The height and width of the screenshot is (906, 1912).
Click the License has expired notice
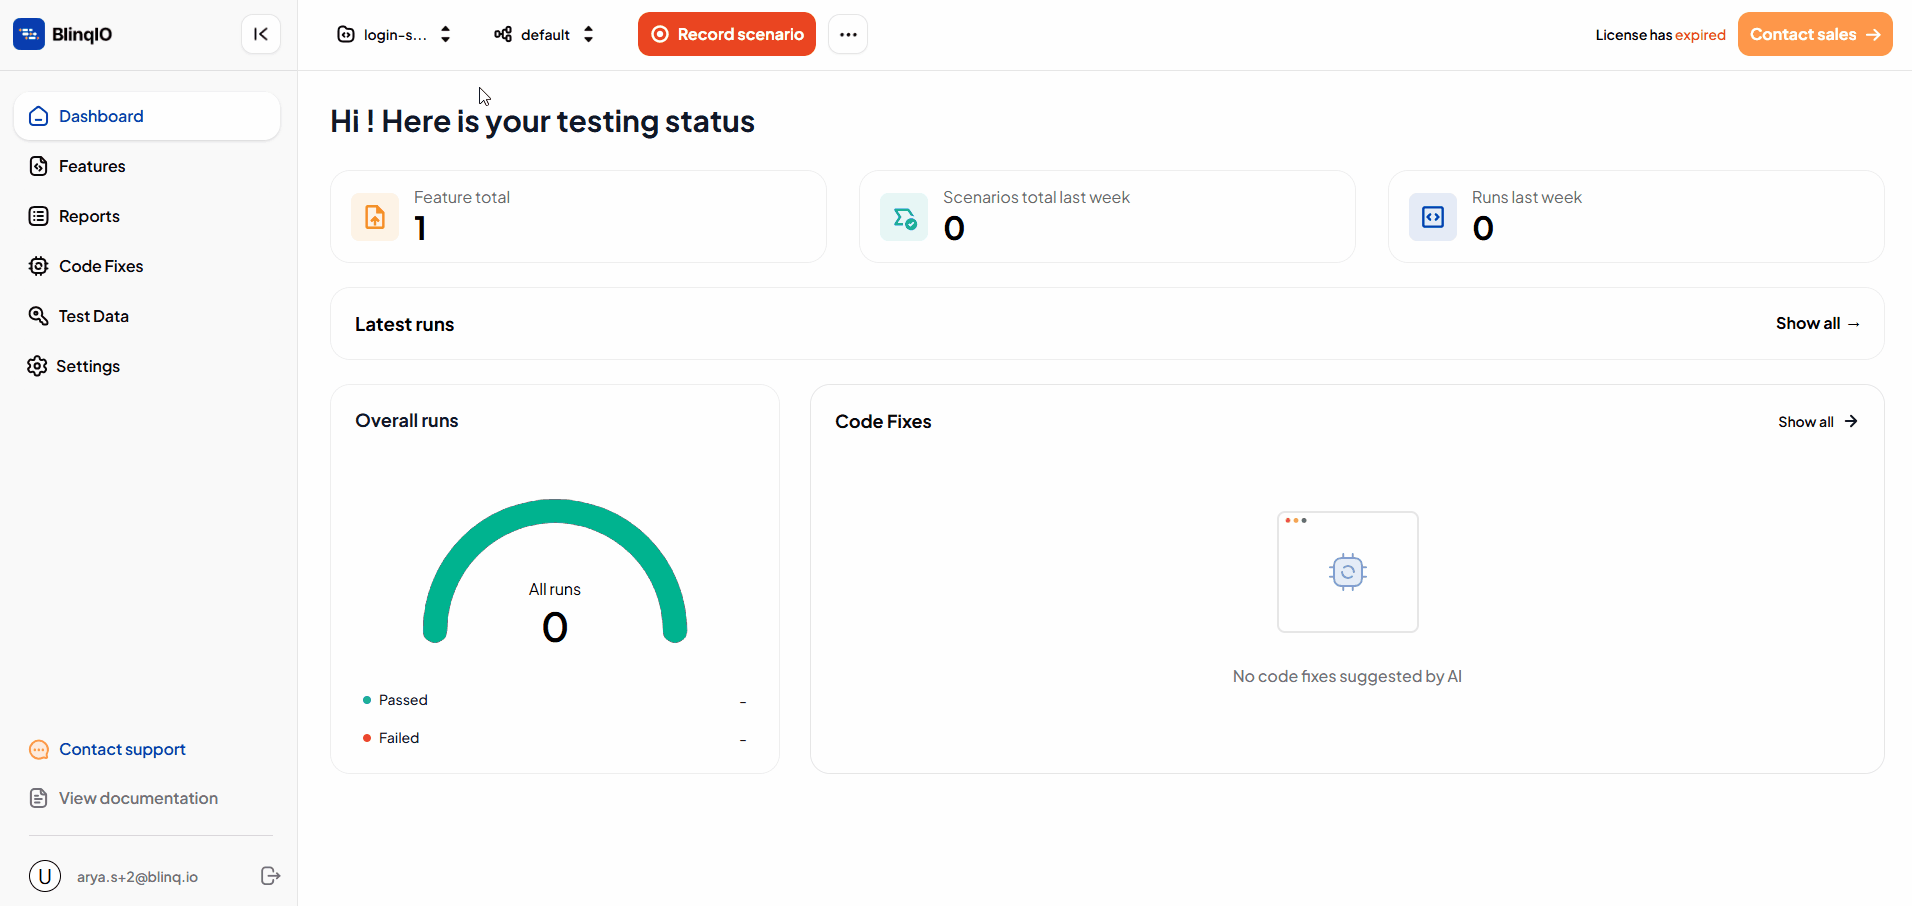tap(1660, 35)
